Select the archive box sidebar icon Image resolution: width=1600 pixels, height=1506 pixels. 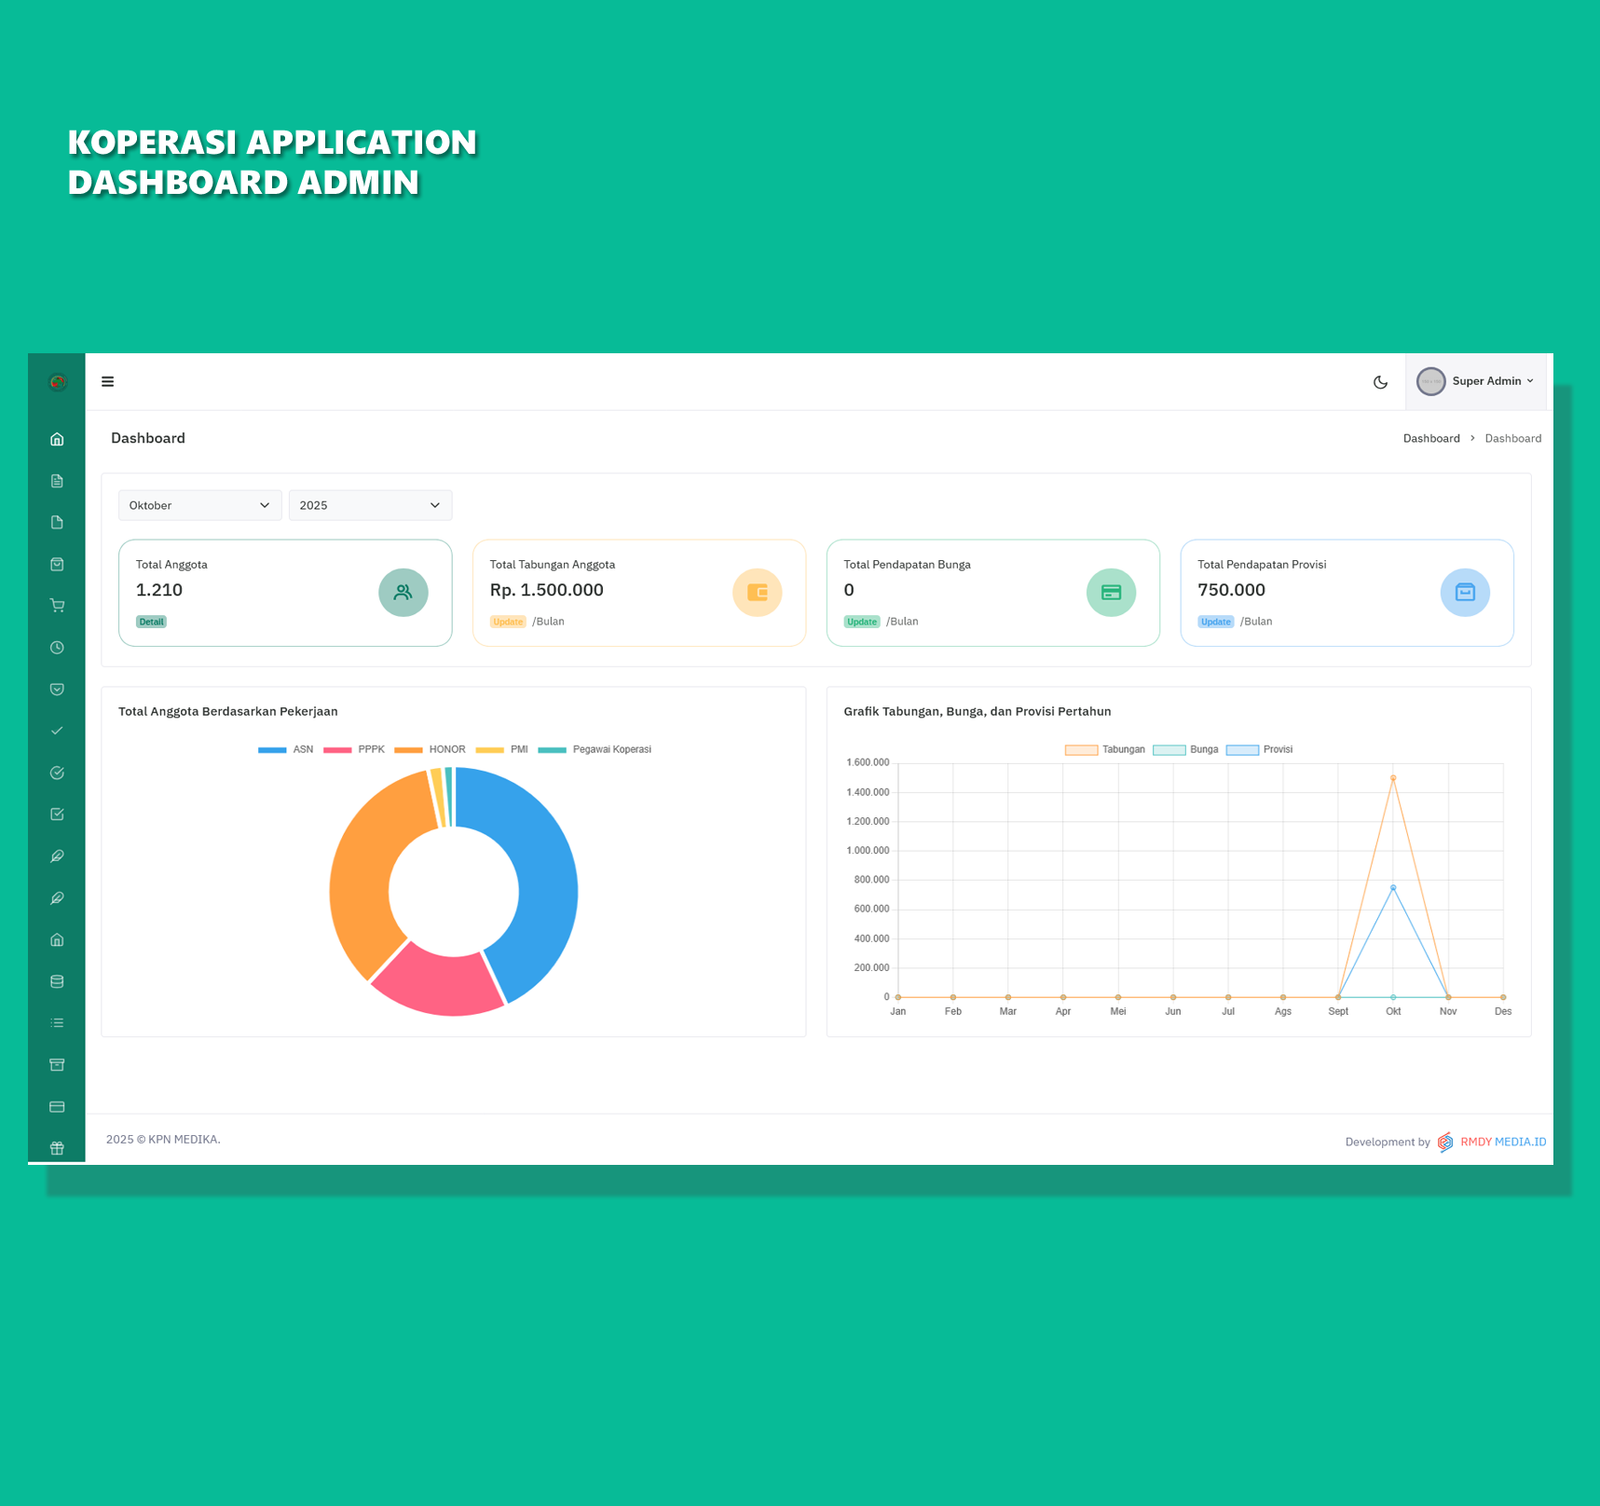tap(57, 1065)
